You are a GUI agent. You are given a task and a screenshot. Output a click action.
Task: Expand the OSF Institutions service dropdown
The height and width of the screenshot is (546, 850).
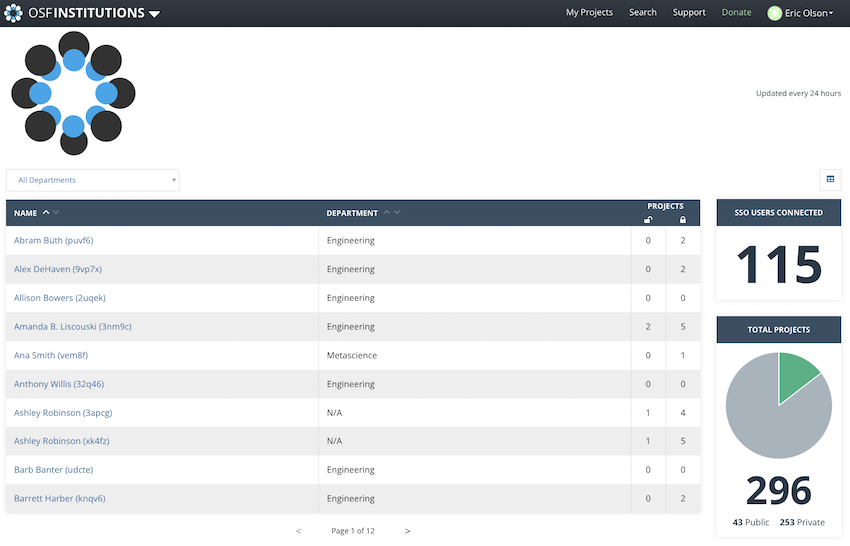pyautogui.click(x=154, y=14)
